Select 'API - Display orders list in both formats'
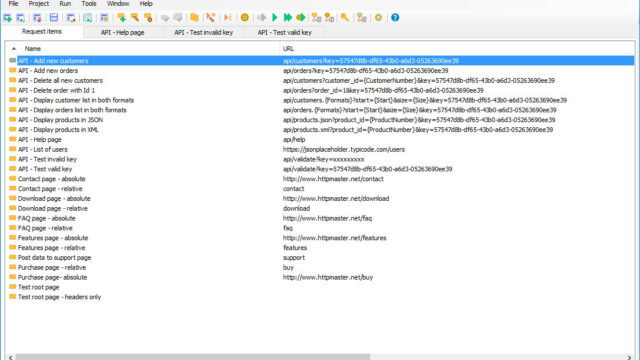Screen dimensions: 640x360 (321, 110)
